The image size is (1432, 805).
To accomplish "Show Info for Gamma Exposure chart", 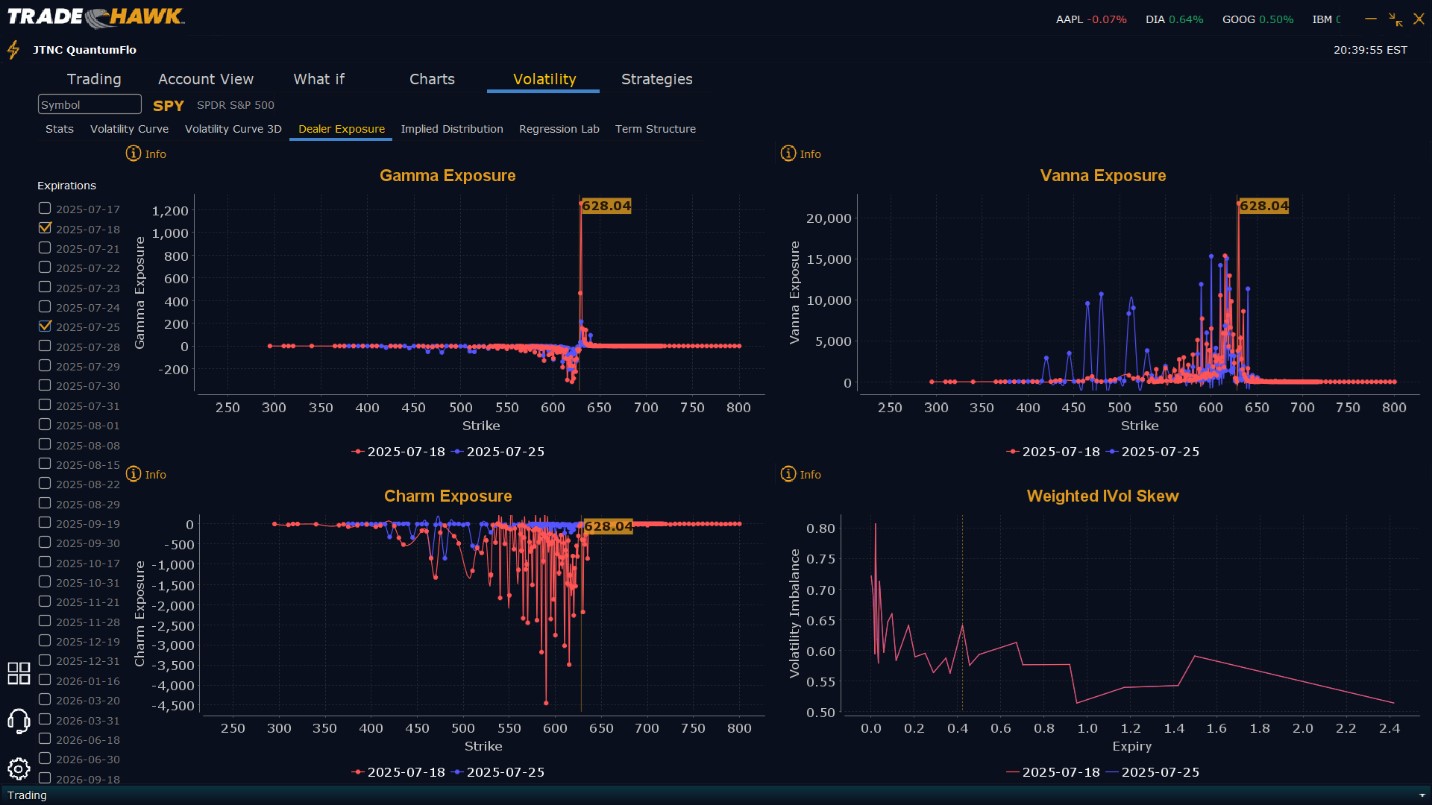I will point(146,154).
